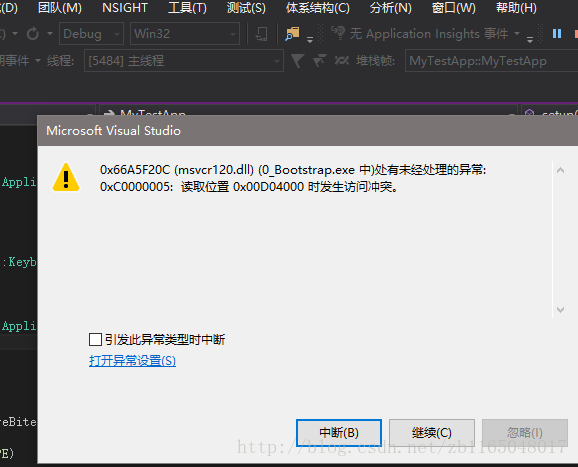578x467 pixels.
Task: Open the 窗口(W) menu
Action: [x=453, y=8]
